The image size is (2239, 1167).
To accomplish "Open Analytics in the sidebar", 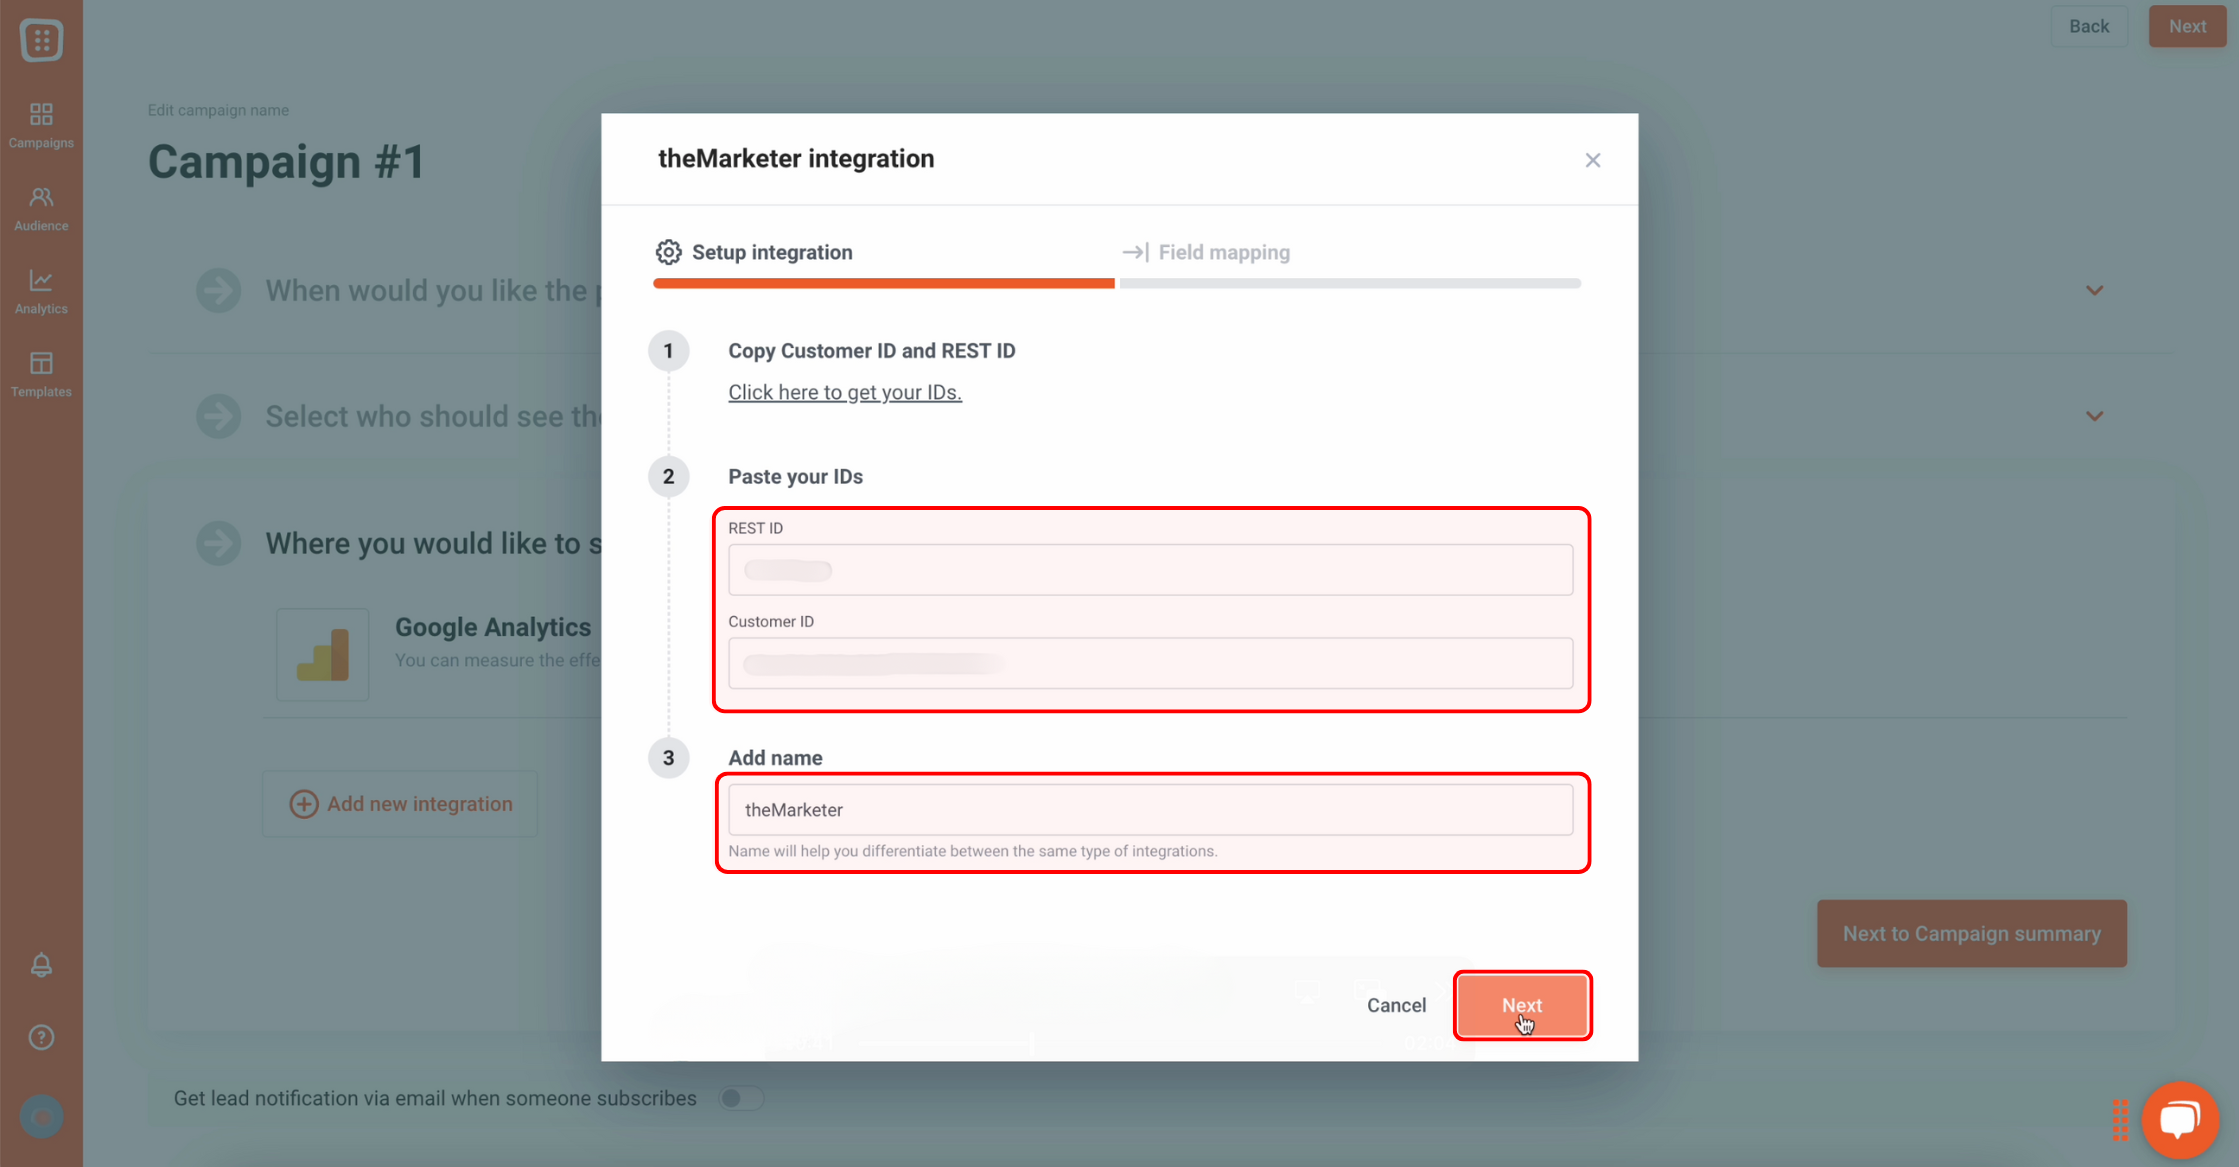I will [x=41, y=292].
